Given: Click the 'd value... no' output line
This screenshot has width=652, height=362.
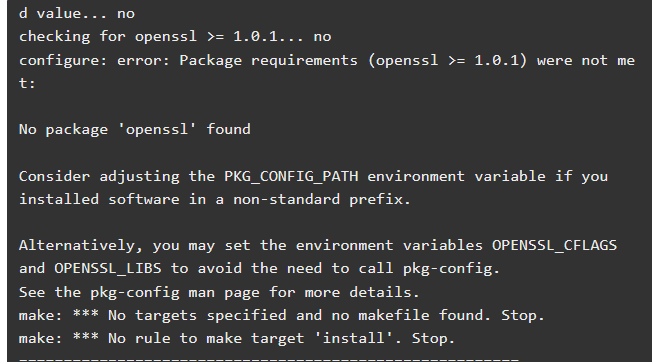Looking at the screenshot, I should click(77, 14).
